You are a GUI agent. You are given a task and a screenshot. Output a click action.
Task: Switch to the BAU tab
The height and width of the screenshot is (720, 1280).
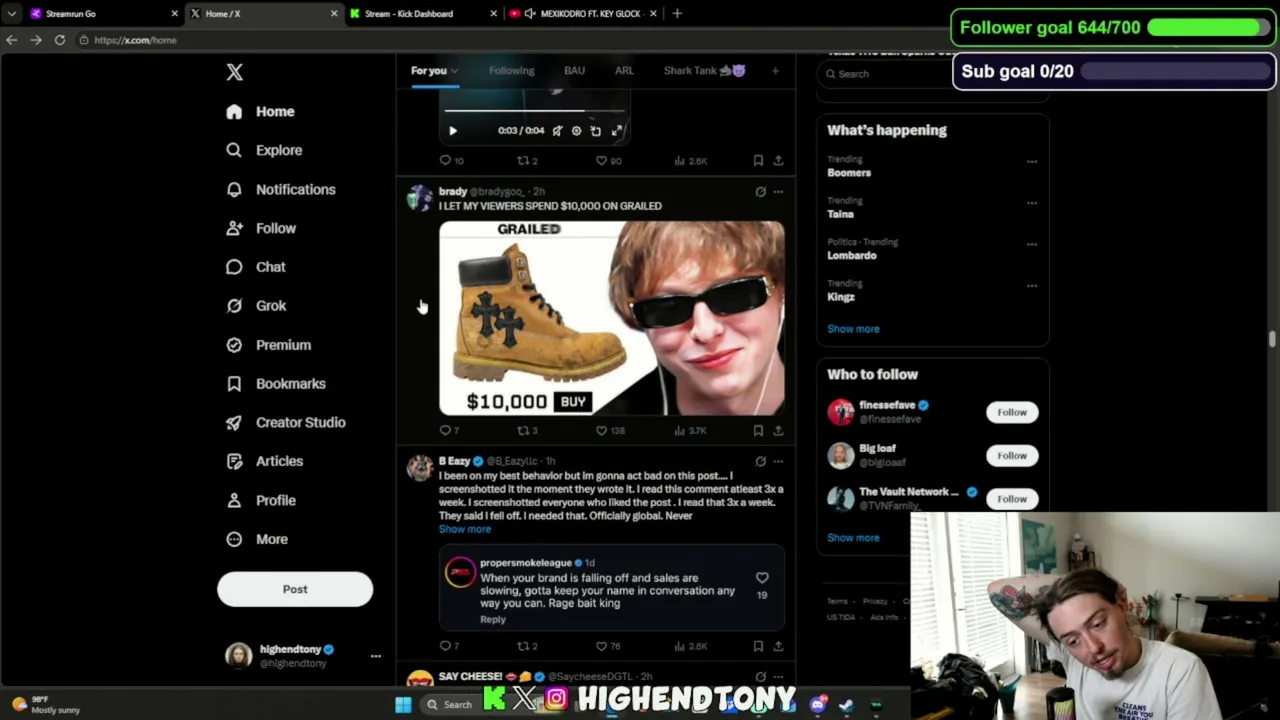tap(574, 71)
